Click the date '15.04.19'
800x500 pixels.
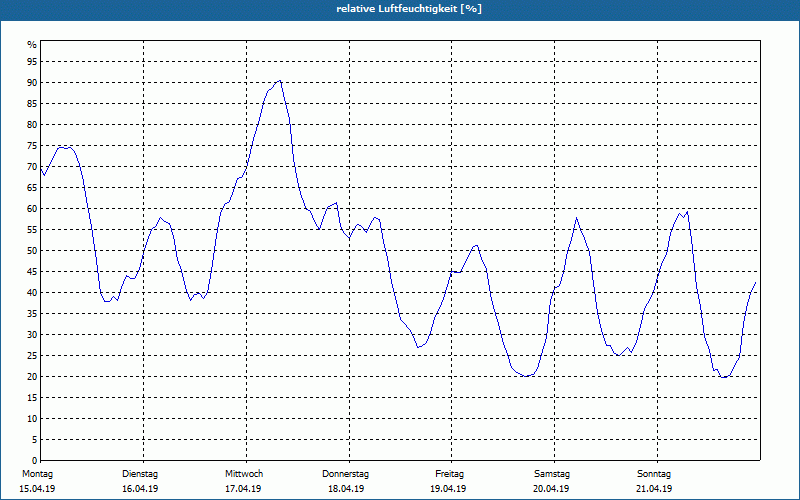click(37, 489)
